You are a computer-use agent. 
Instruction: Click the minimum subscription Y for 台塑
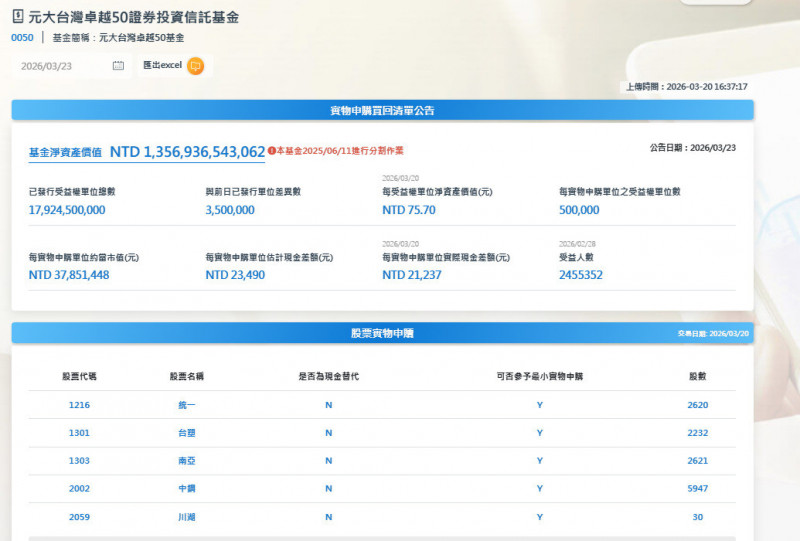(x=540, y=433)
